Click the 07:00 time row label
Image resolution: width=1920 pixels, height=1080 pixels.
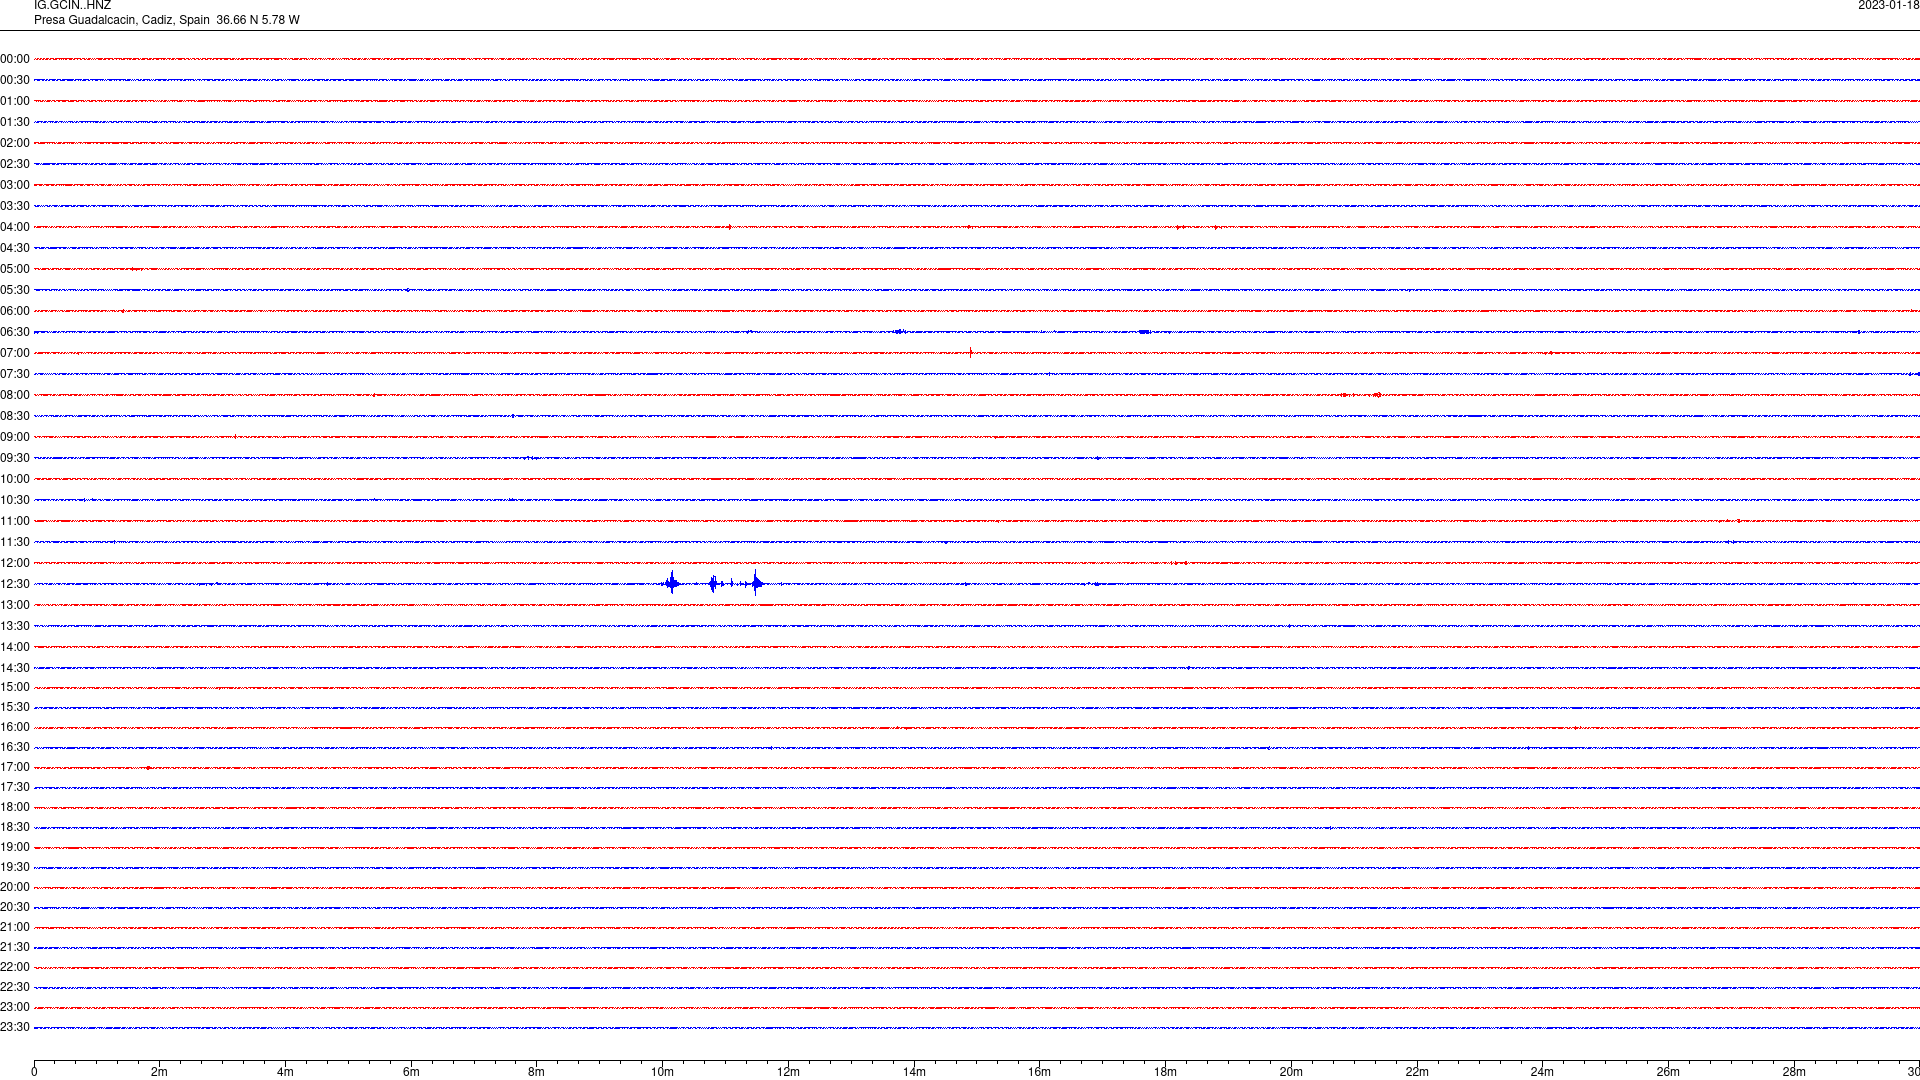coord(15,353)
